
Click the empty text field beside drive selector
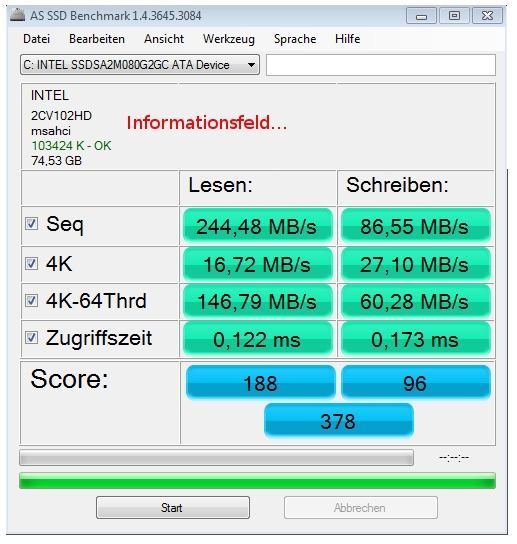pos(381,65)
